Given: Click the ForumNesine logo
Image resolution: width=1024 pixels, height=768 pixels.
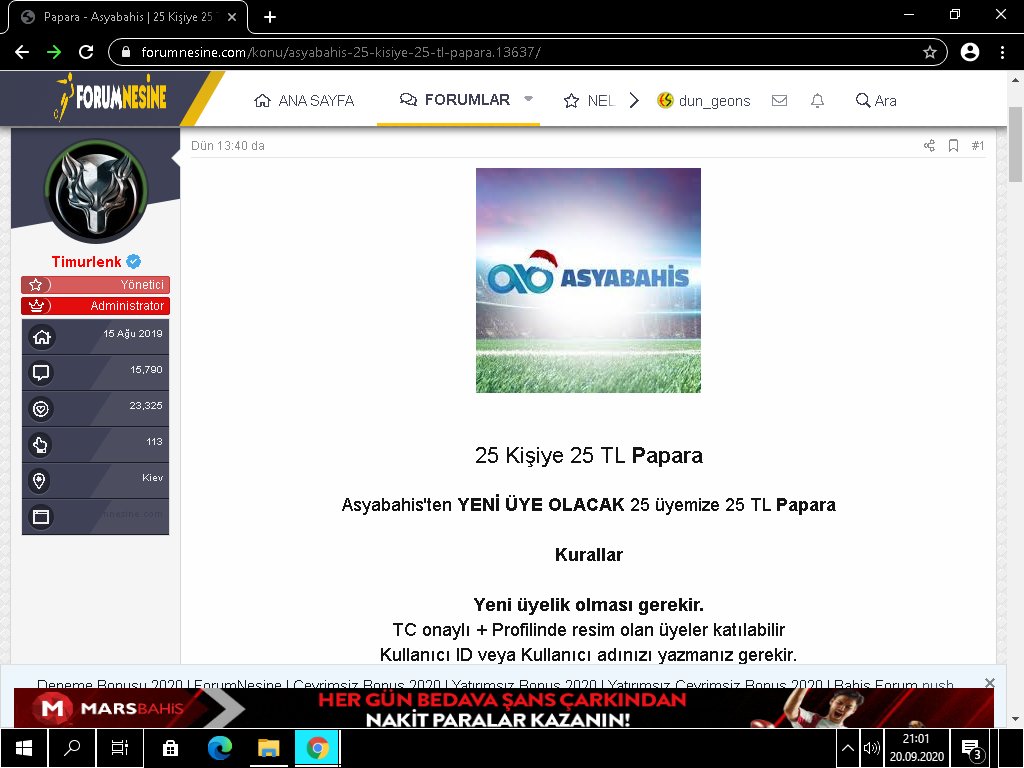Looking at the screenshot, I should (112, 98).
